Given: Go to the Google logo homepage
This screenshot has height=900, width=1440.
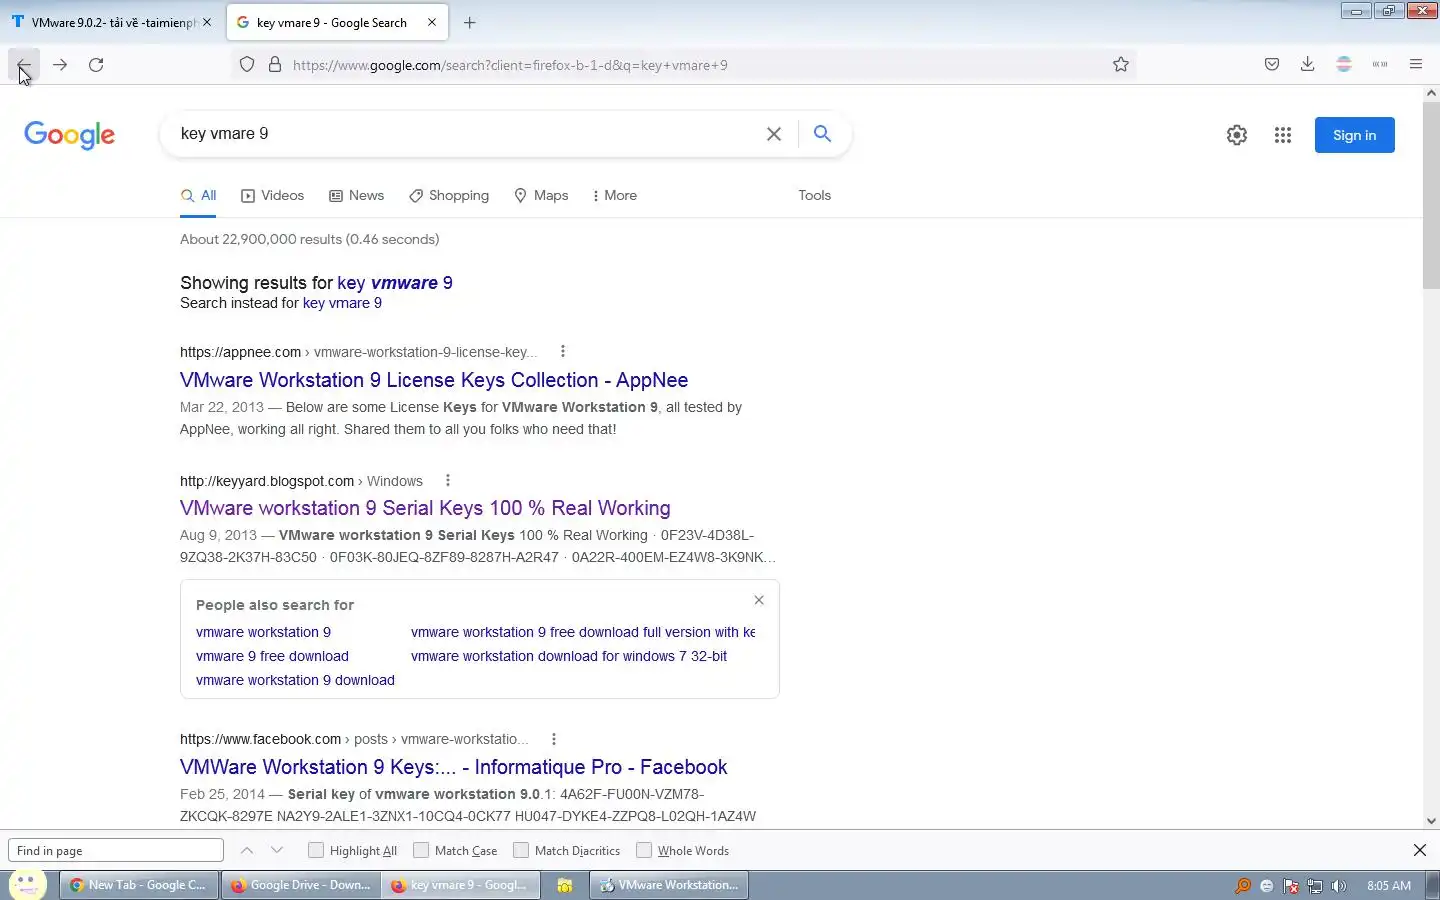Looking at the screenshot, I should click(69, 135).
